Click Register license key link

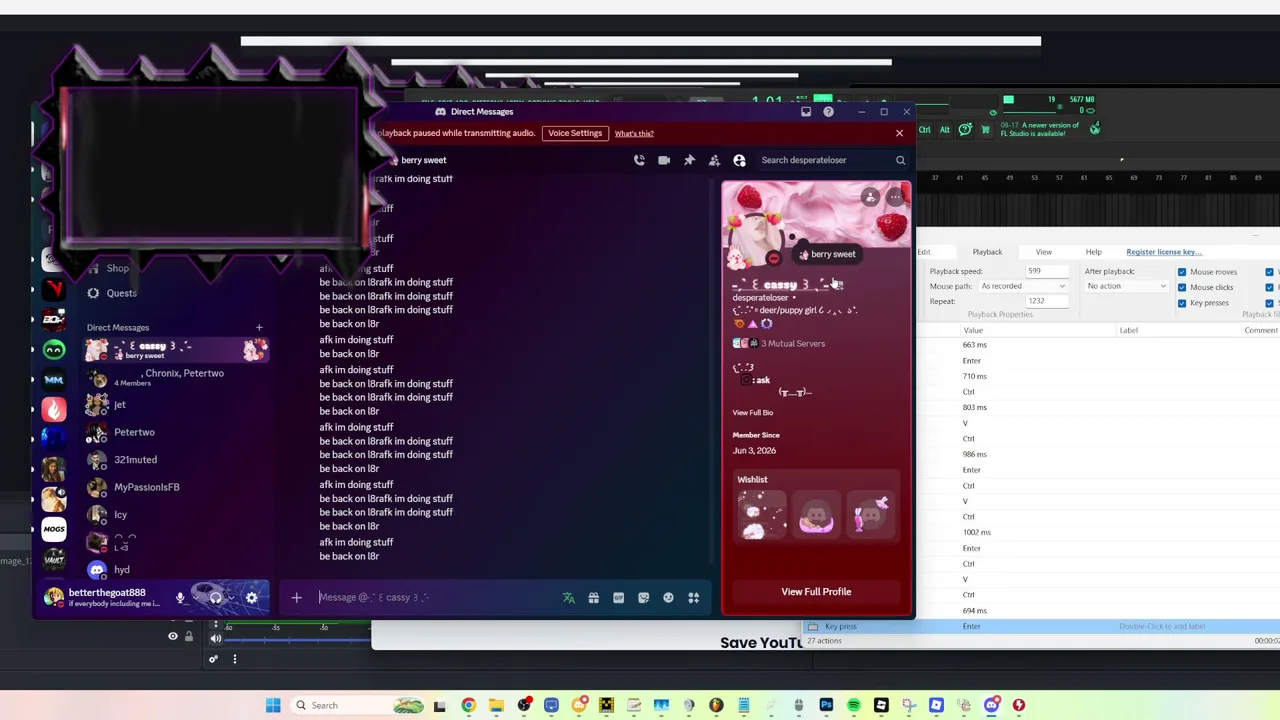point(1164,252)
